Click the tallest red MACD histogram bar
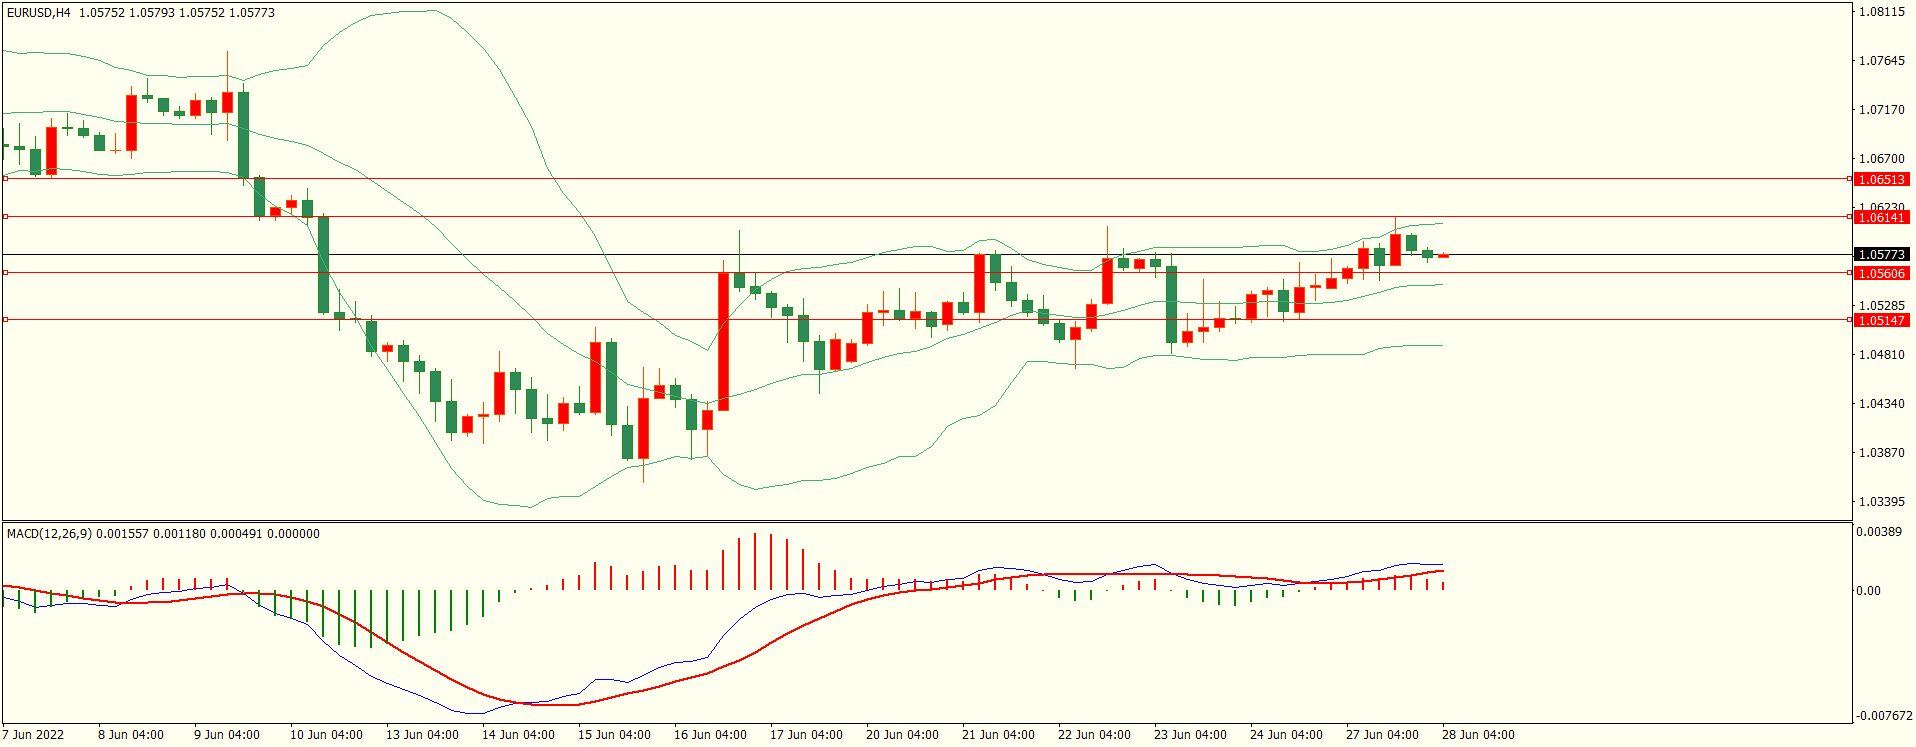 click(755, 561)
